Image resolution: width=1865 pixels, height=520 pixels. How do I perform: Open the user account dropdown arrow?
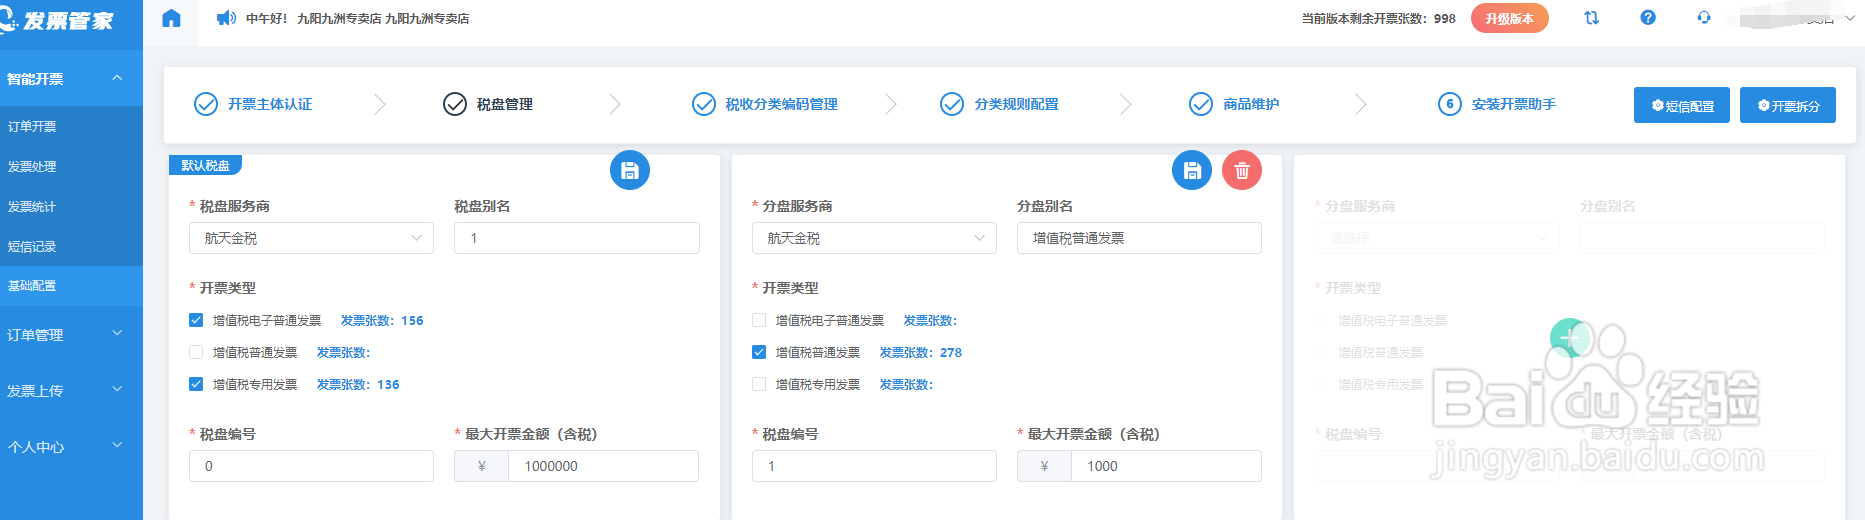pyautogui.click(x=1849, y=18)
